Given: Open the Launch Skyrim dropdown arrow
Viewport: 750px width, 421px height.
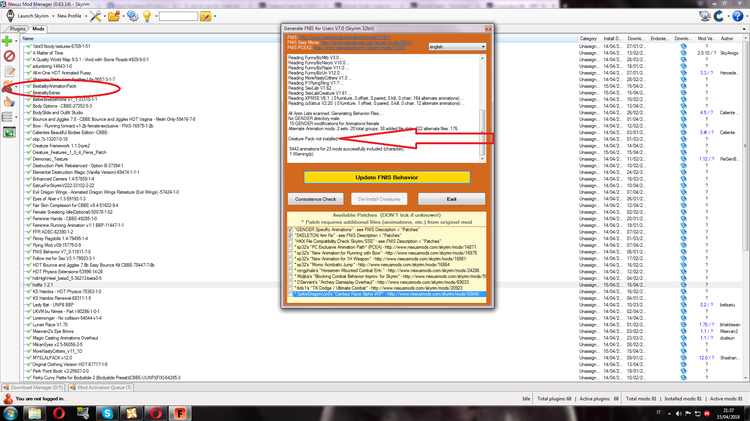Looking at the screenshot, I should click(x=53, y=16).
